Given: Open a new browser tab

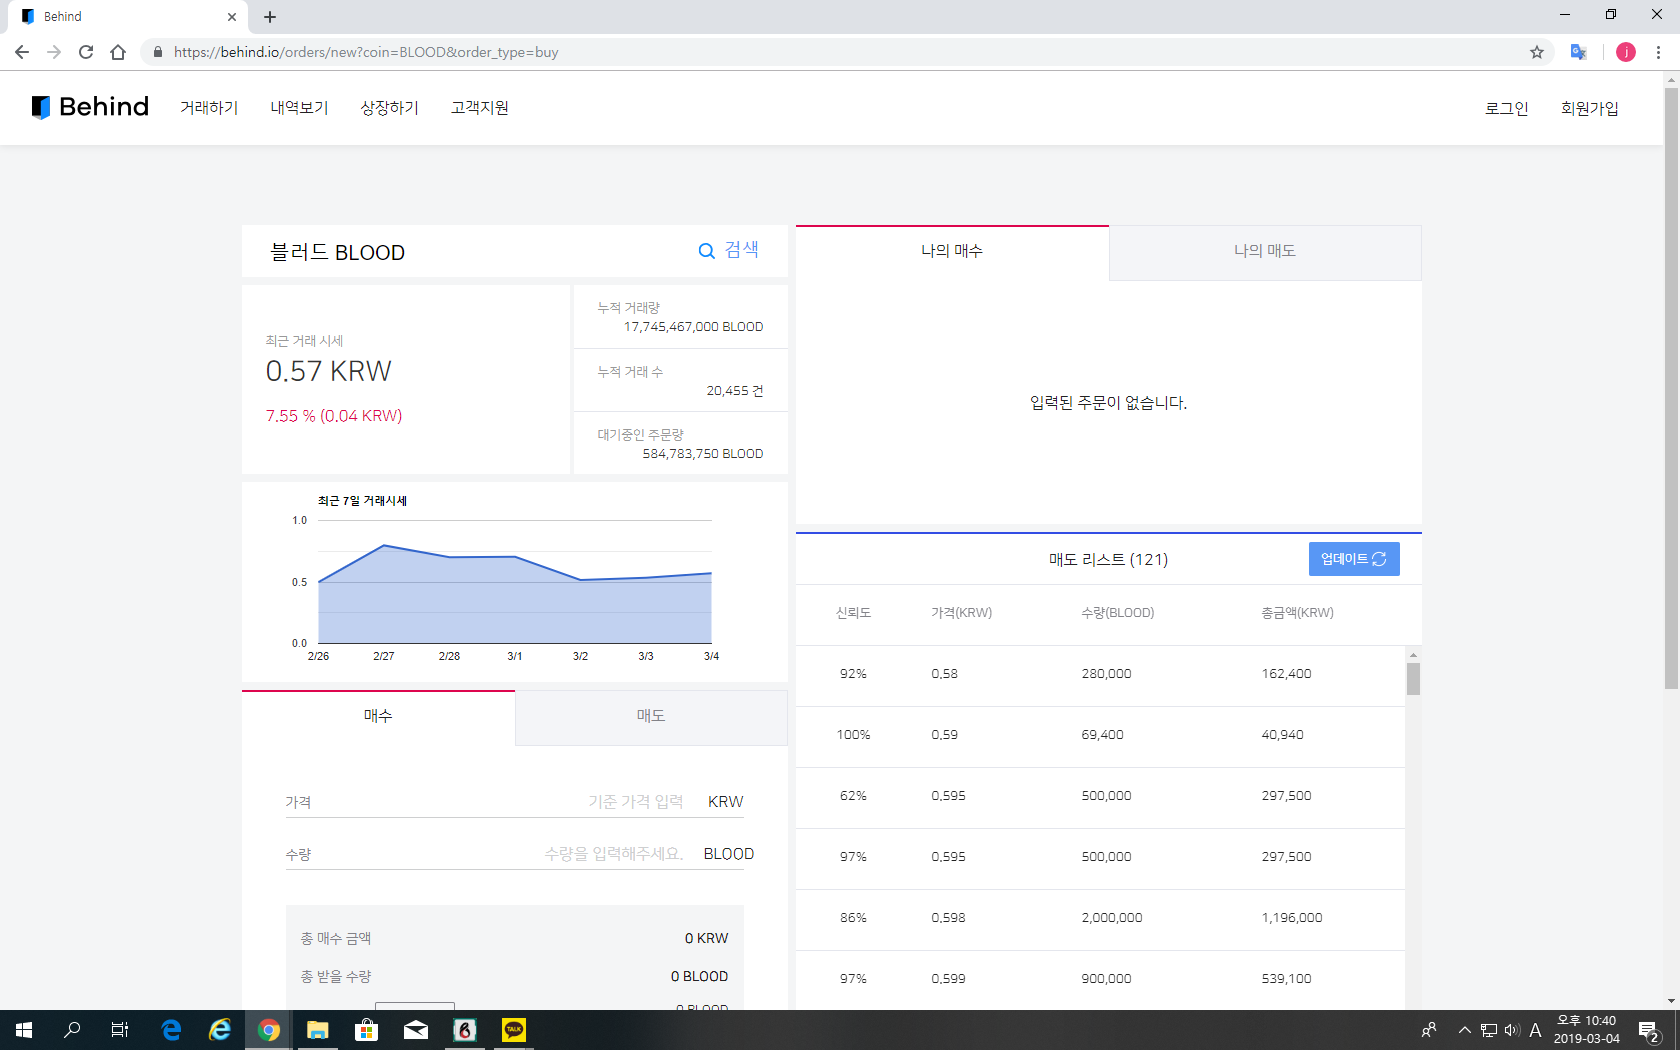Looking at the screenshot, I should [x=269, y=16].
